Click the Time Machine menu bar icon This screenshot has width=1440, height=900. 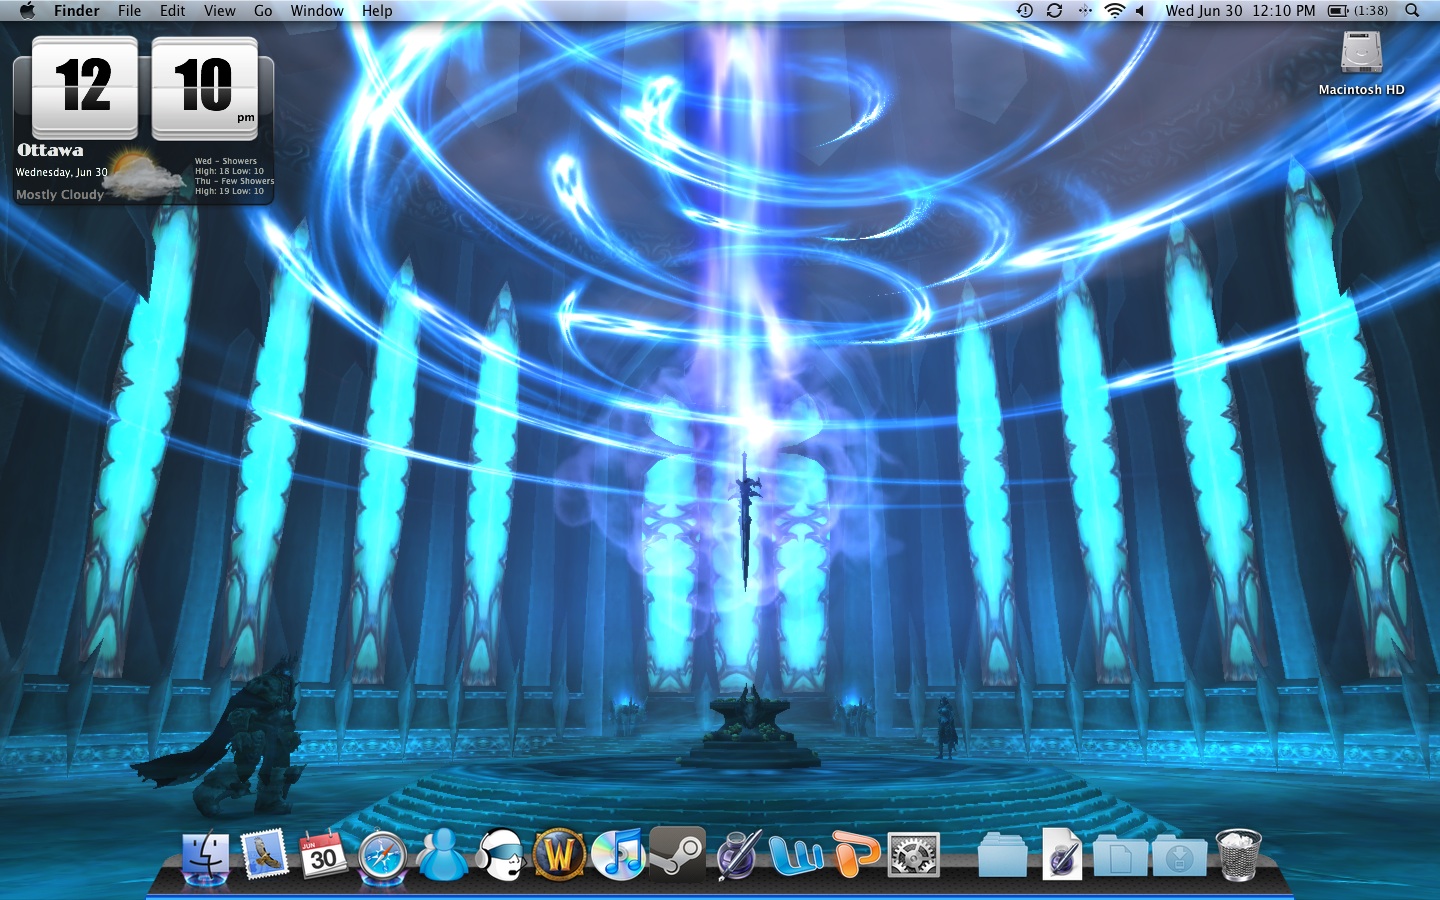point(1025,10)
